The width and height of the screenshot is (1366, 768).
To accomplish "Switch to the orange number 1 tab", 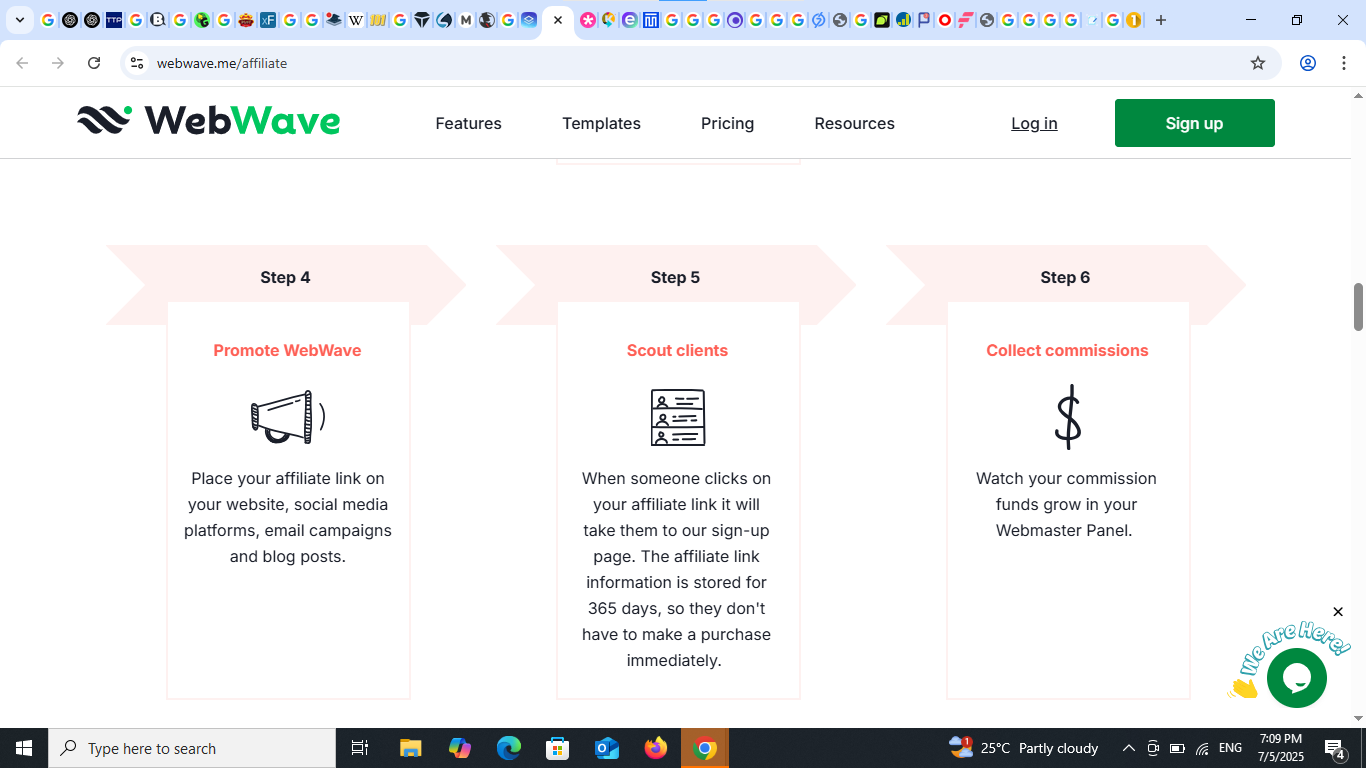I will 1134,20.
